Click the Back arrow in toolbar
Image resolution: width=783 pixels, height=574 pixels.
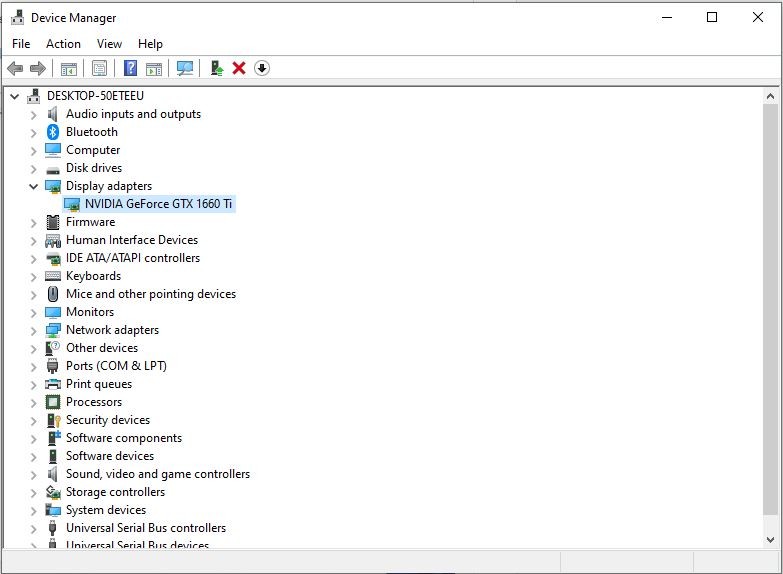(15, 68)
